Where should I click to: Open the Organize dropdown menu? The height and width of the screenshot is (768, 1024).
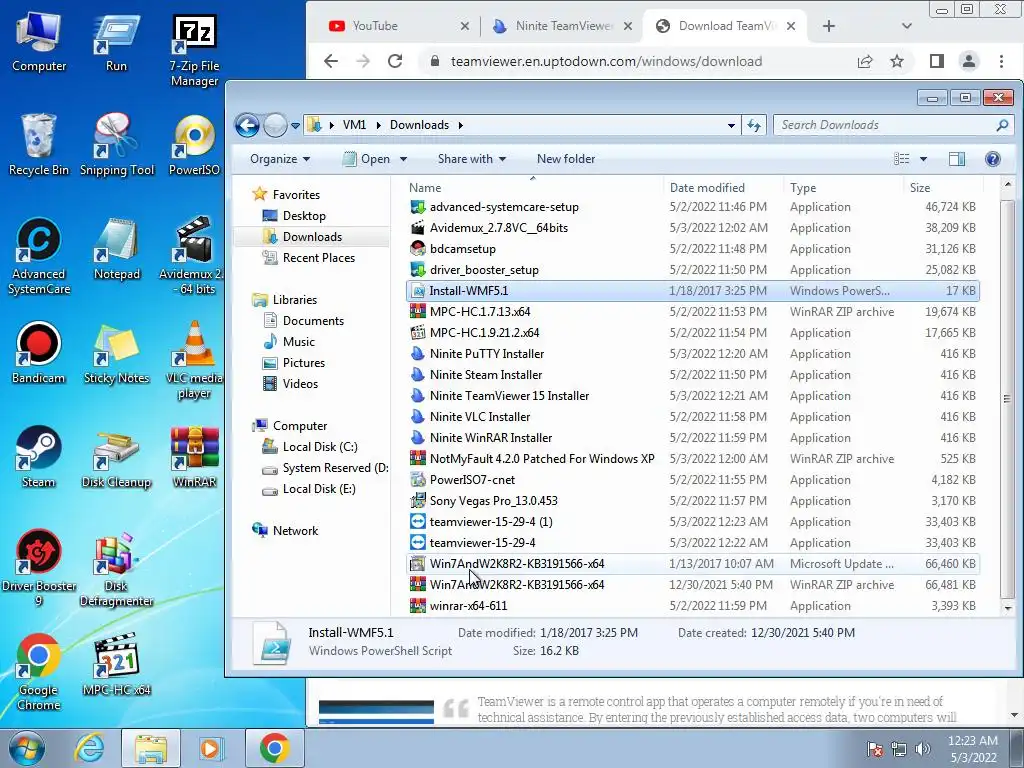(280, 159)
